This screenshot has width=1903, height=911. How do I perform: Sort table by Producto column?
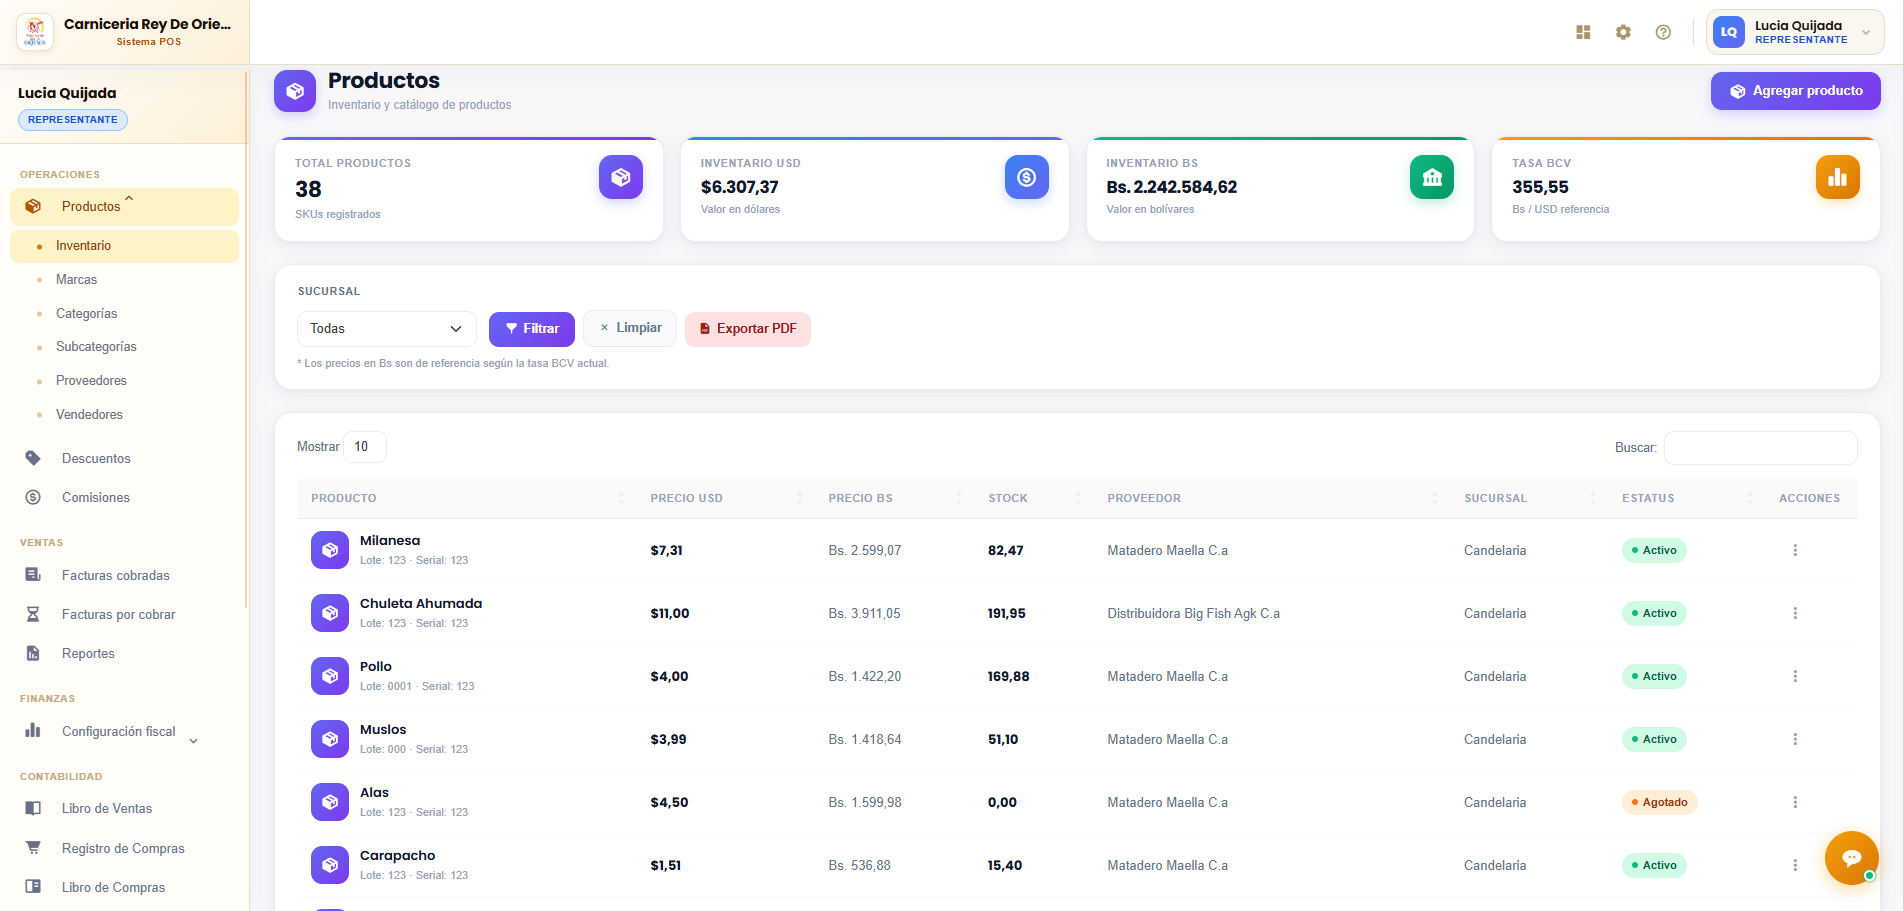(x=466, y=498)
